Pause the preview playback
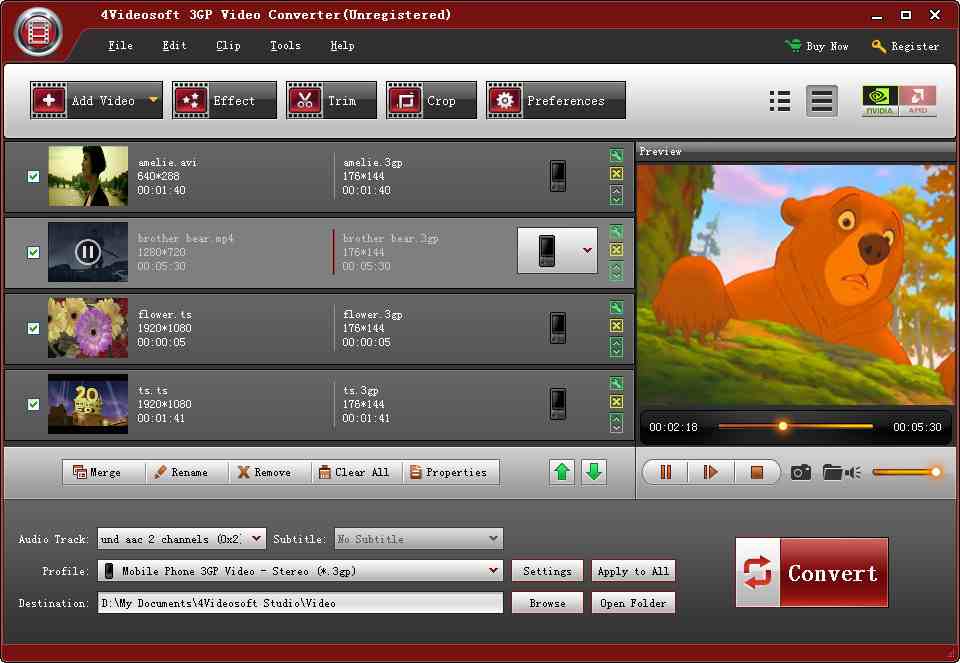 pos(666,472)
